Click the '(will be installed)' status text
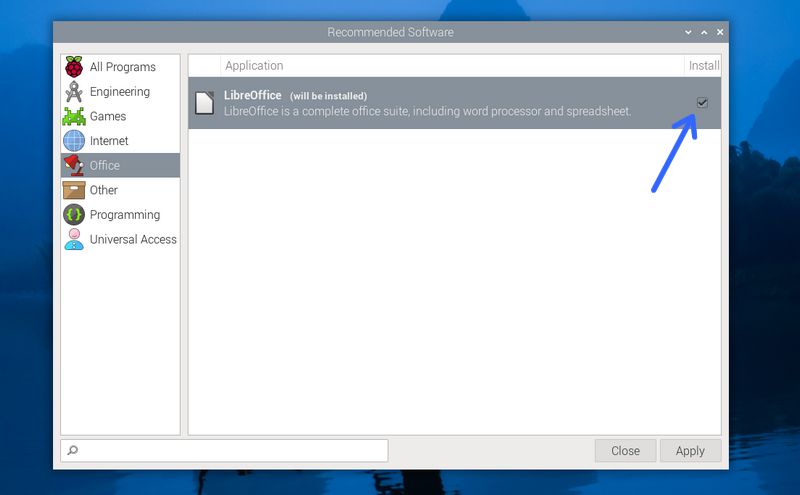This screenshot has height=495, width=800. coord(329,96)
